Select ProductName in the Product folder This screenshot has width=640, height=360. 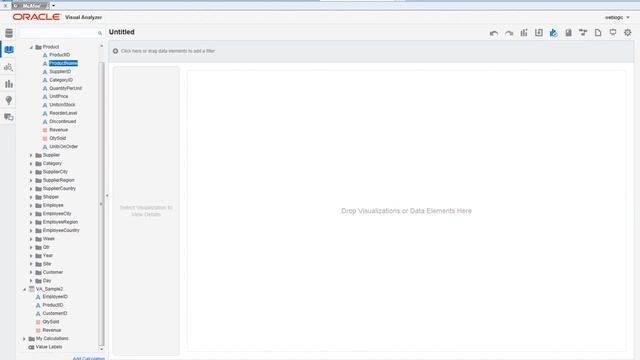63,63
